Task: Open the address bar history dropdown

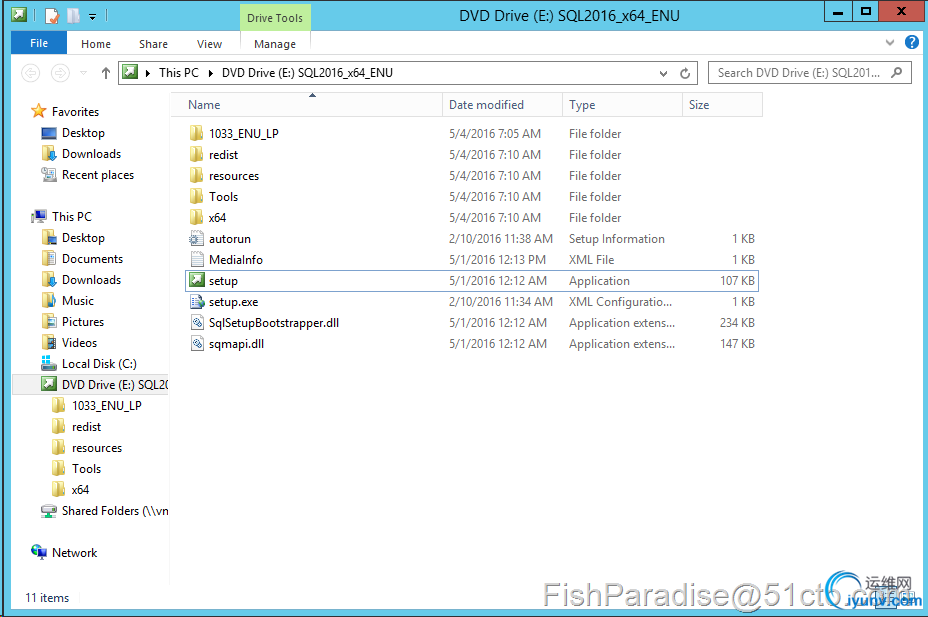Action: coord(663,73)
